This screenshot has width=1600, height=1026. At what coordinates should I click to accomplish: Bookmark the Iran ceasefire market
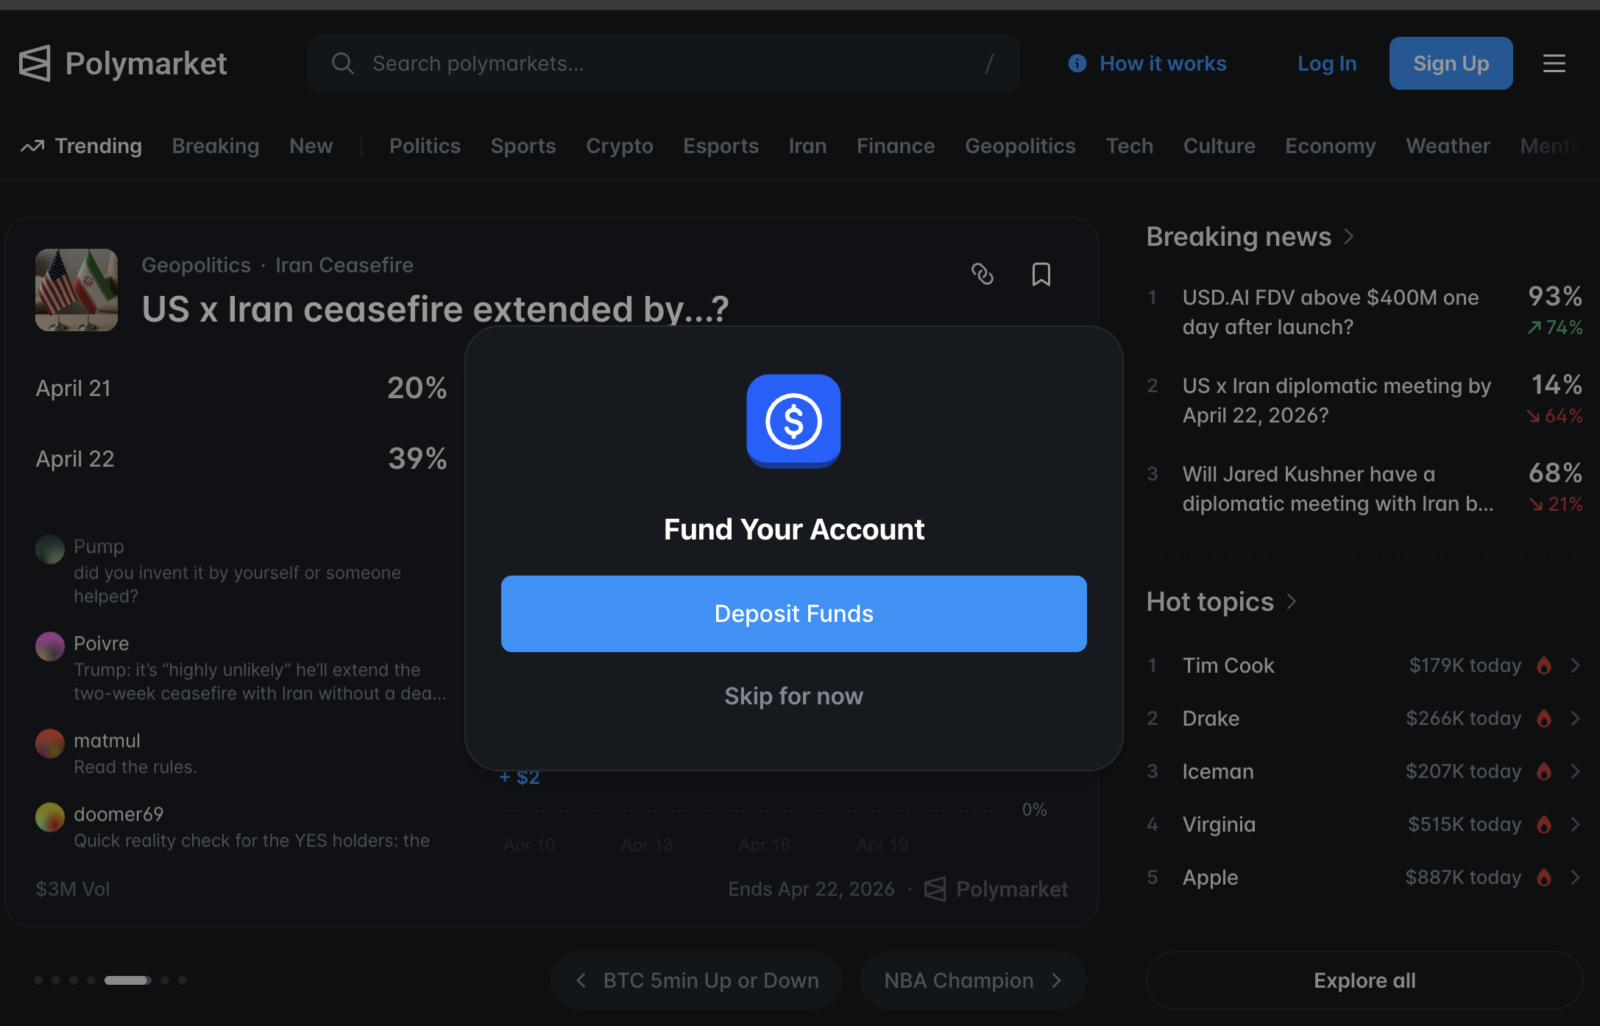pyautogui.click(x=1041, y=274)
